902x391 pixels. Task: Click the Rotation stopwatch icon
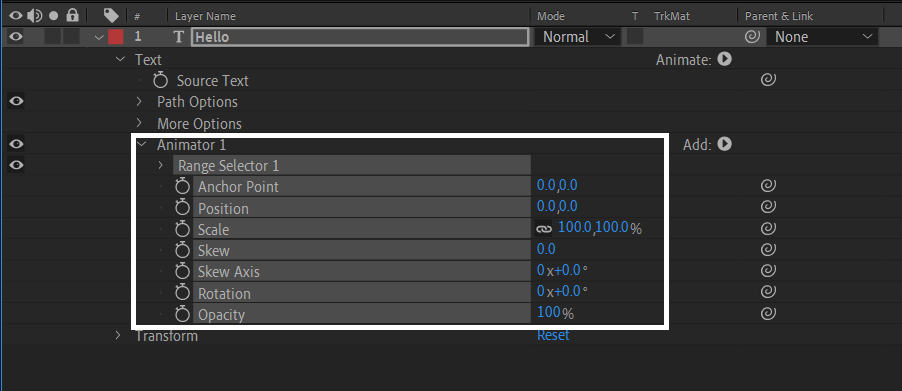pyautogui.click(x=182, y=293)
